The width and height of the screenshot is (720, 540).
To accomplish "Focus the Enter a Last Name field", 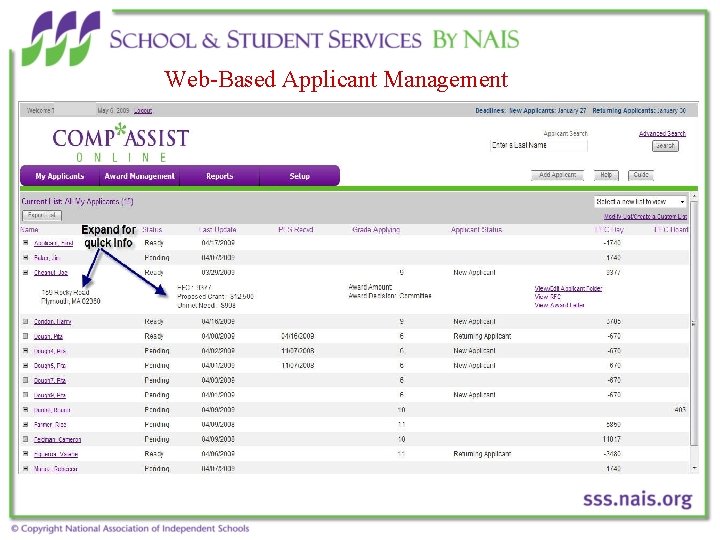I will (x=539, y=146).
